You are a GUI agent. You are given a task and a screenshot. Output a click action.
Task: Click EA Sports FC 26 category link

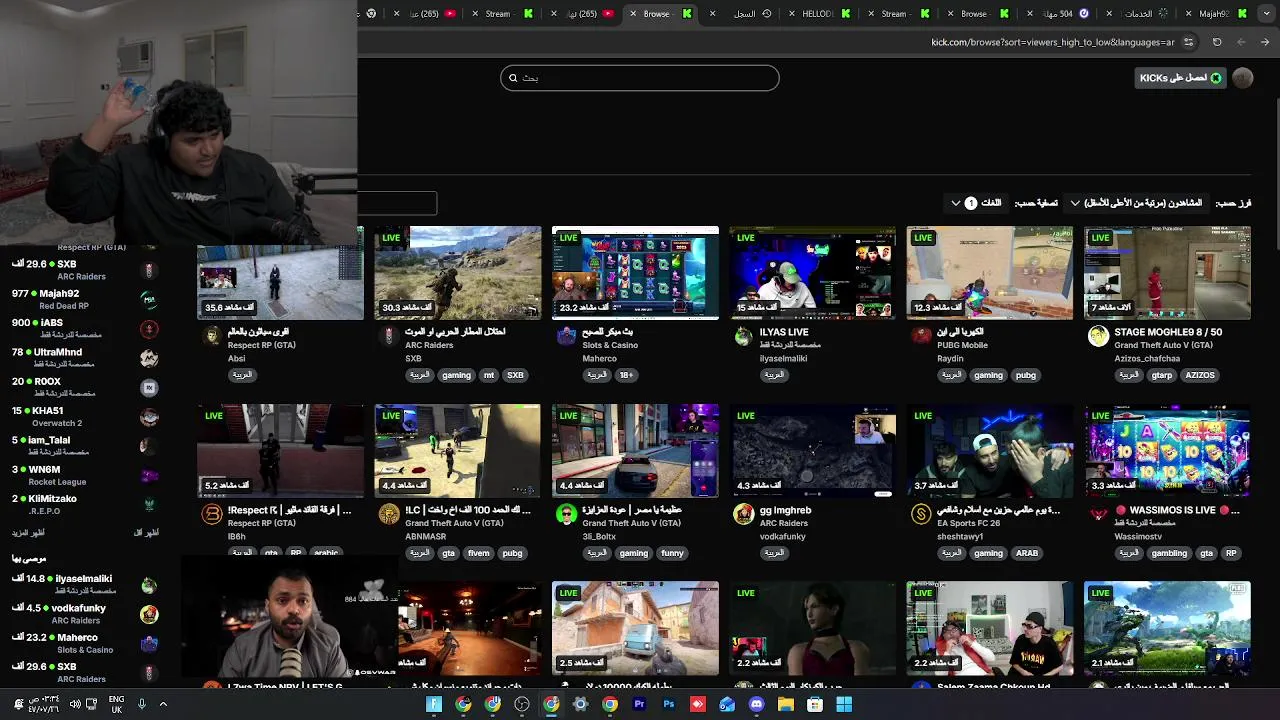(x=971, y=523)
